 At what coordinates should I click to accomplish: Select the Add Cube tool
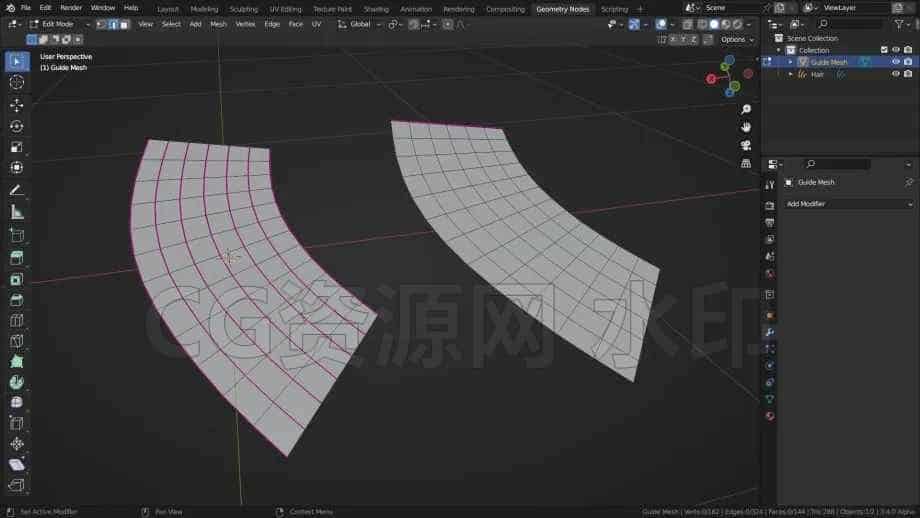point(17,235)
